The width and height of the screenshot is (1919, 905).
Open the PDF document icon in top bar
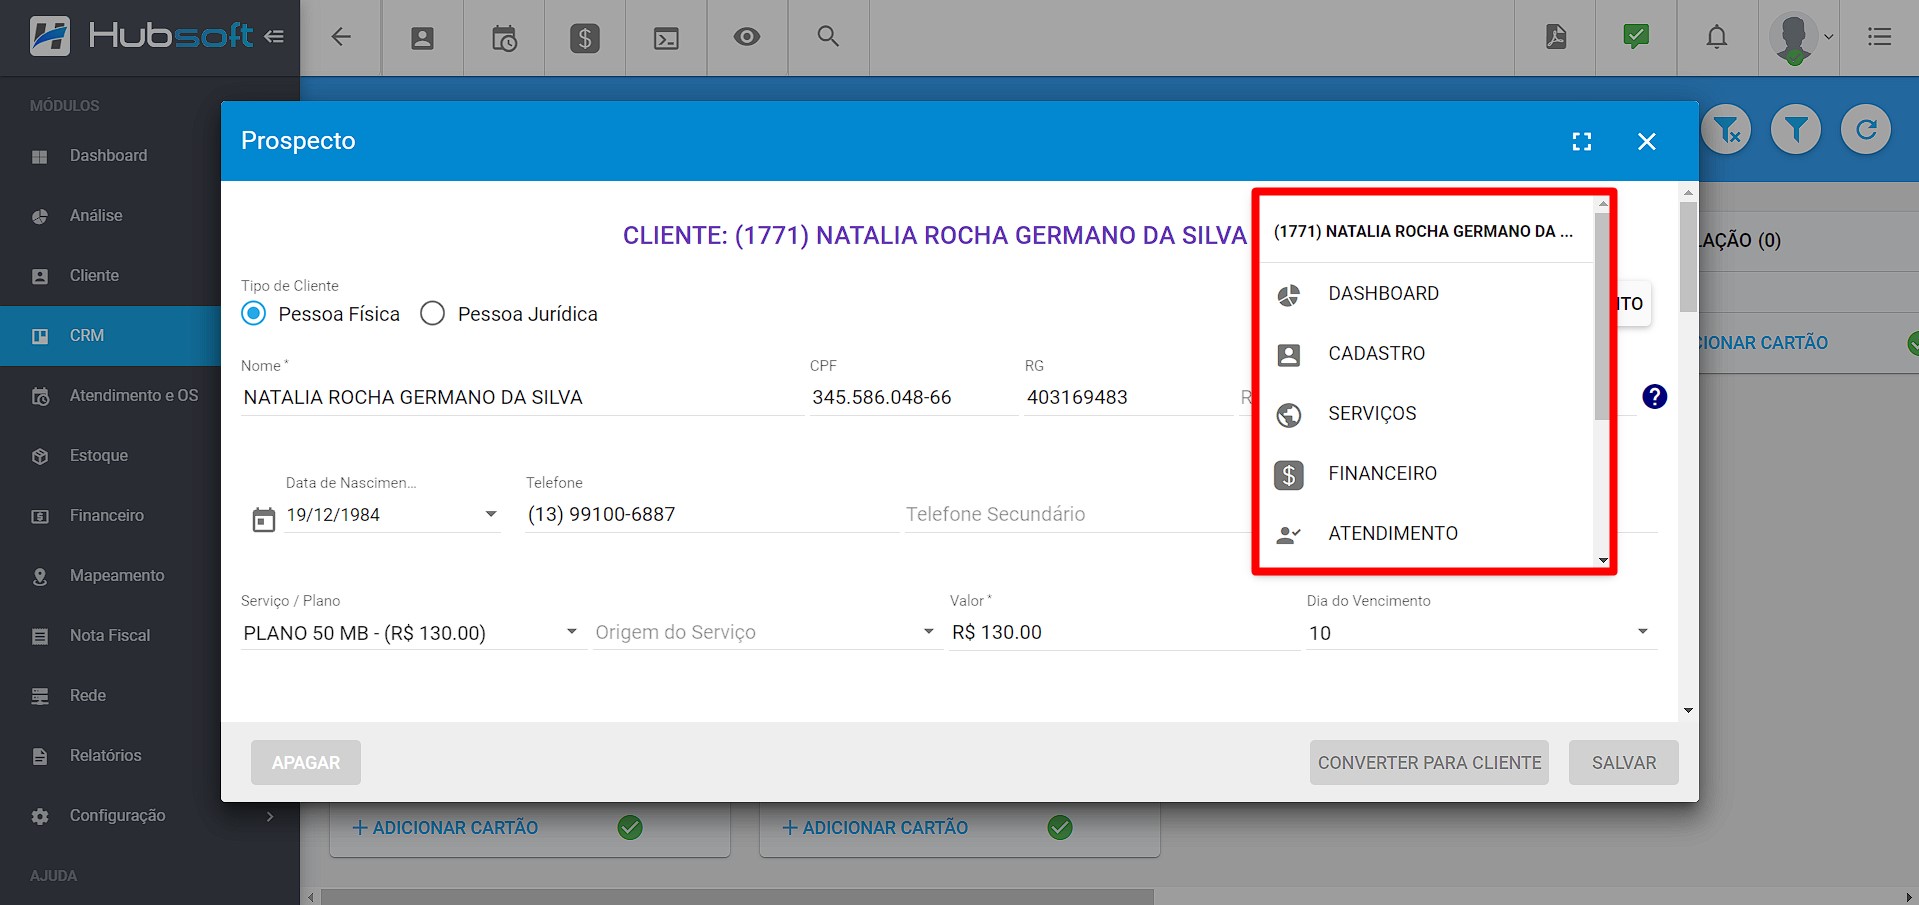(x=1556, y=37)
